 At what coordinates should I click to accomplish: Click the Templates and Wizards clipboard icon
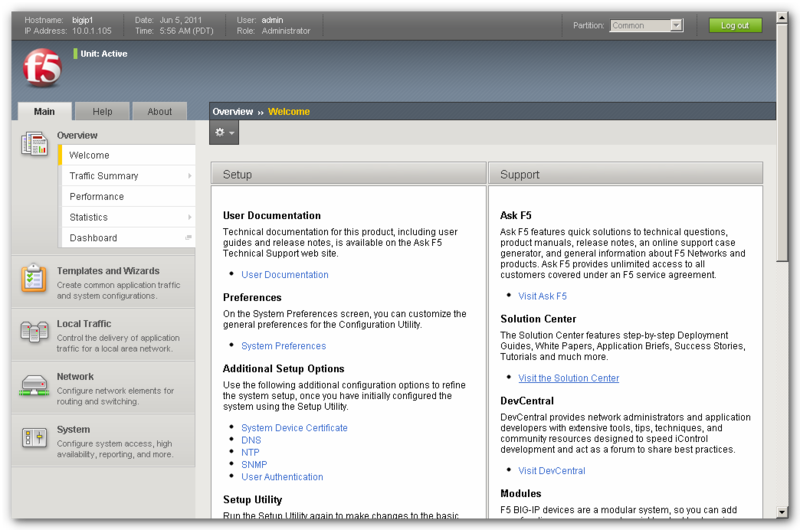34,278
